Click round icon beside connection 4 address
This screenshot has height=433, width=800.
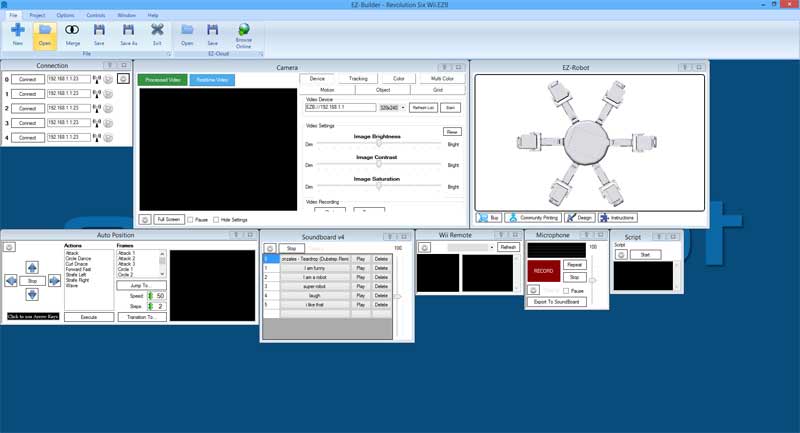(x=108, y=137)
